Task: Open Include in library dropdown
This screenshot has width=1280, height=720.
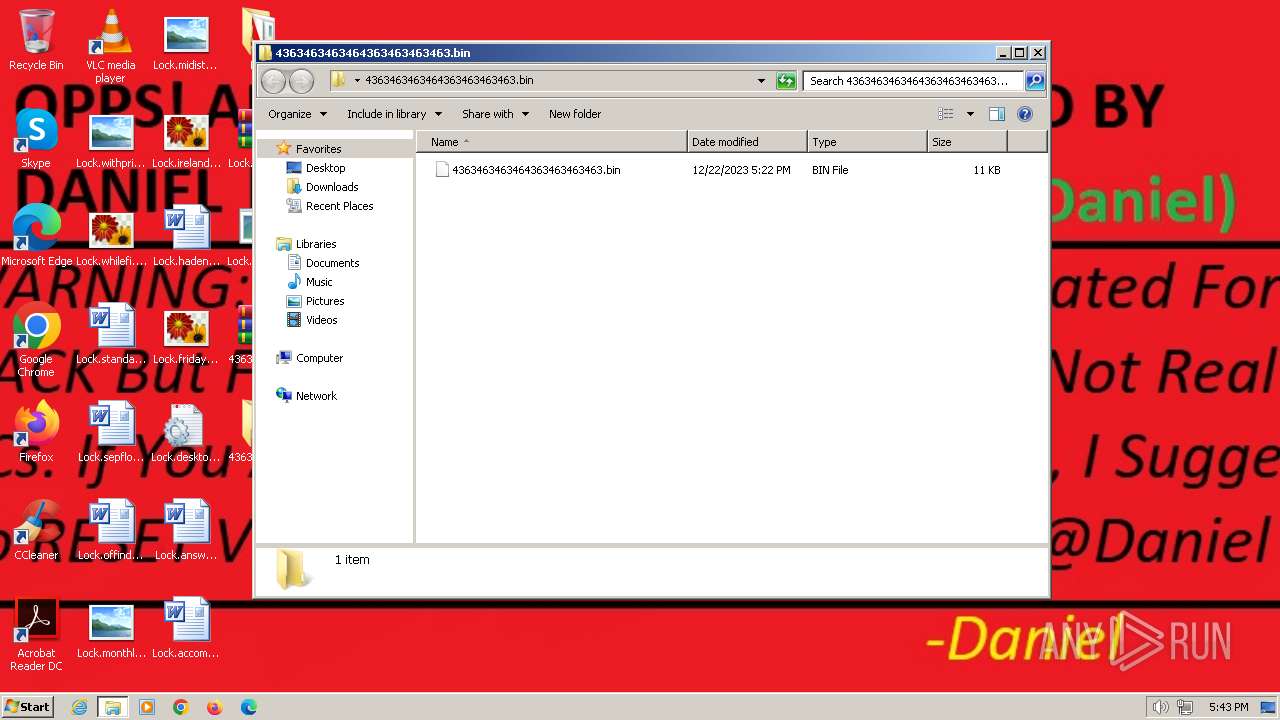Action: [394, 114]
